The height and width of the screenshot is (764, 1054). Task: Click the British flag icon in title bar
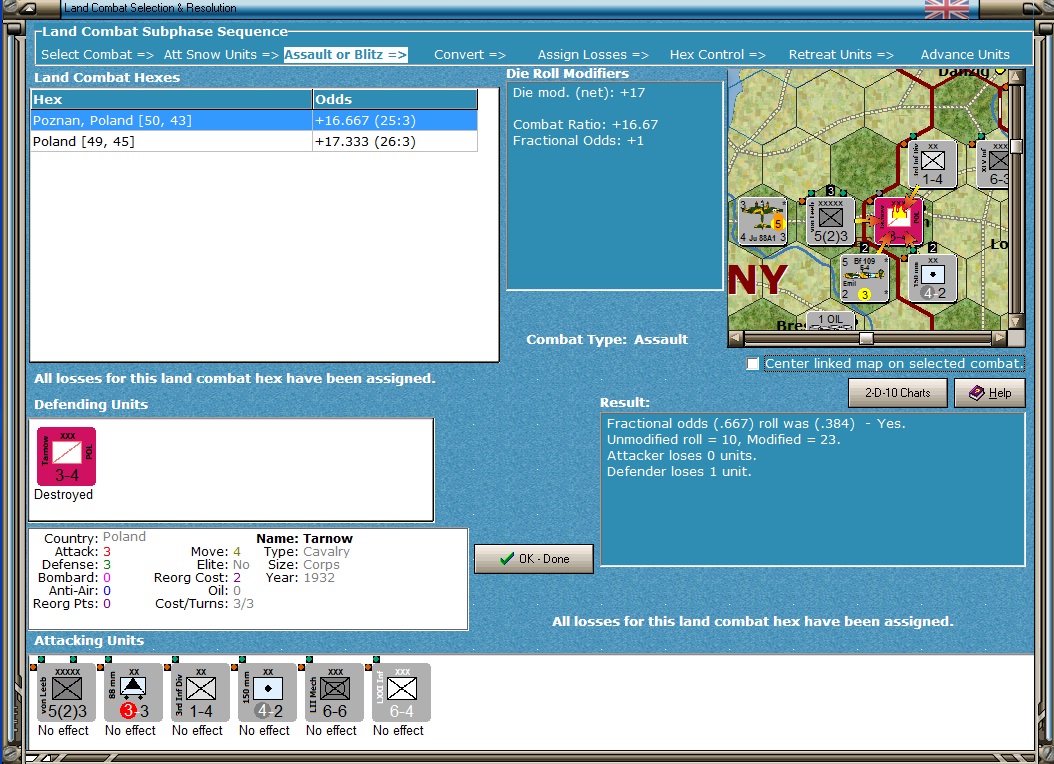pyautogui.click(x=946, y=9)
